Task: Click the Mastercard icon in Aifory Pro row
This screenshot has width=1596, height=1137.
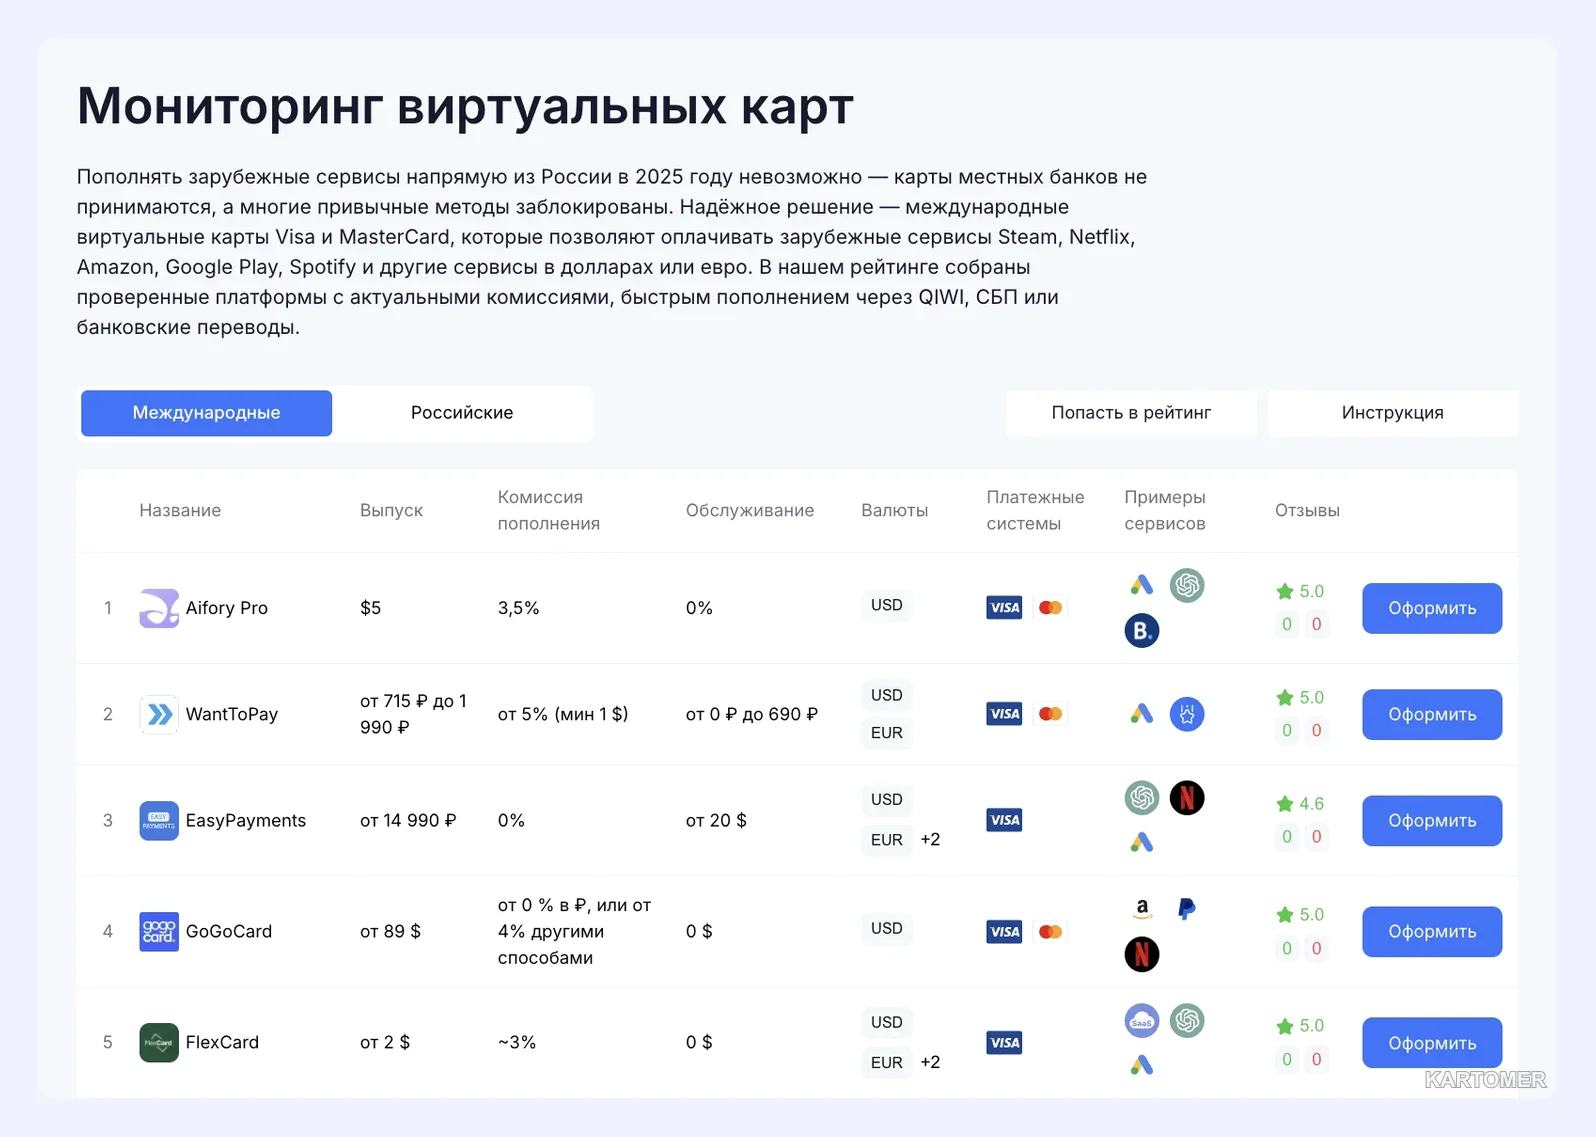Action: (1050, 608)
